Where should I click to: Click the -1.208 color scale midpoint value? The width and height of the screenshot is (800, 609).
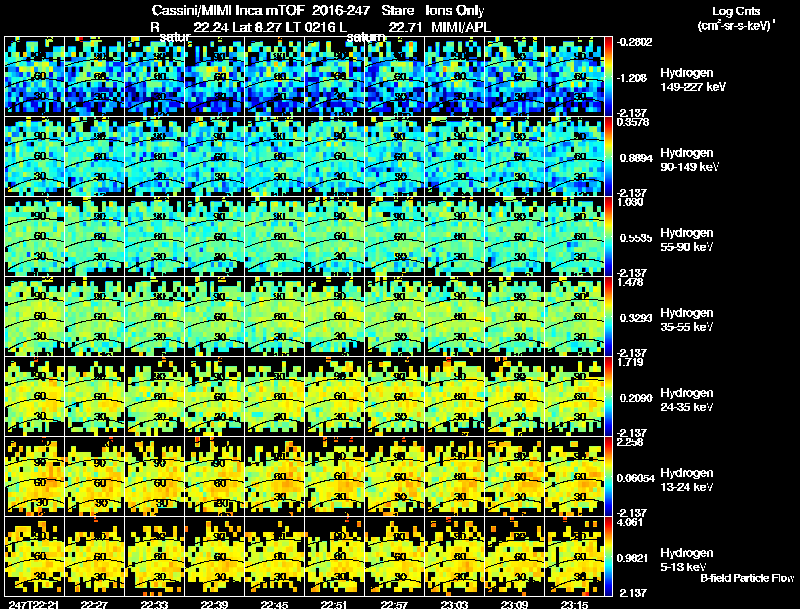(632, 78)
